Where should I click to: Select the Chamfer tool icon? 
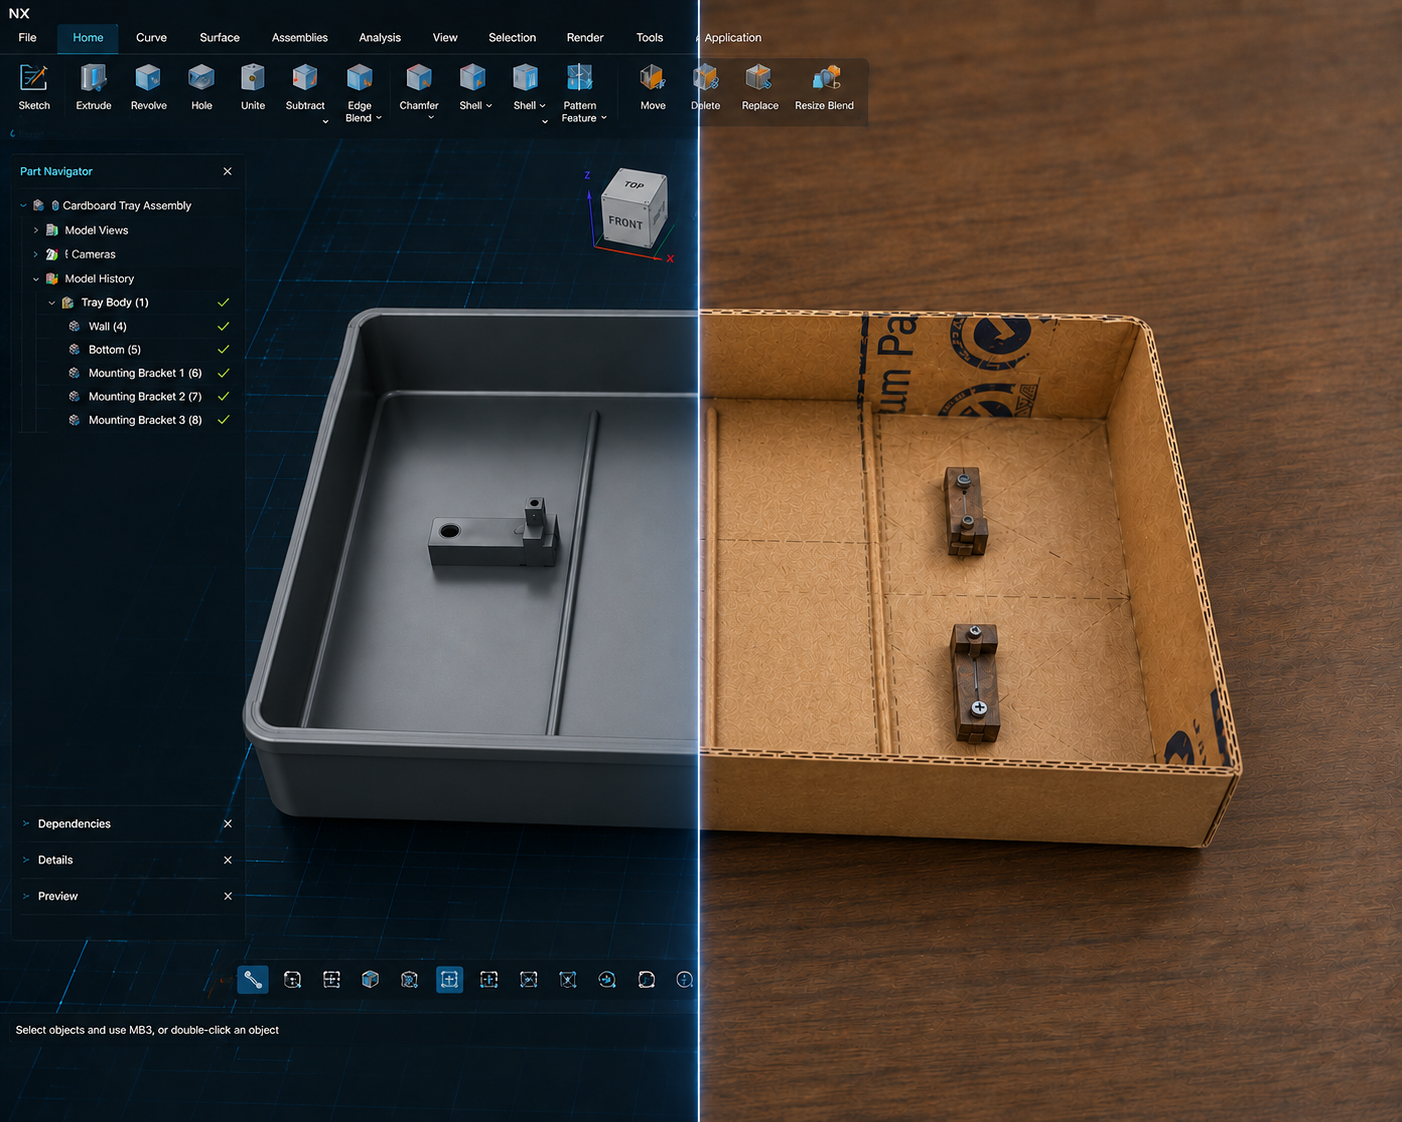[419, 78]
